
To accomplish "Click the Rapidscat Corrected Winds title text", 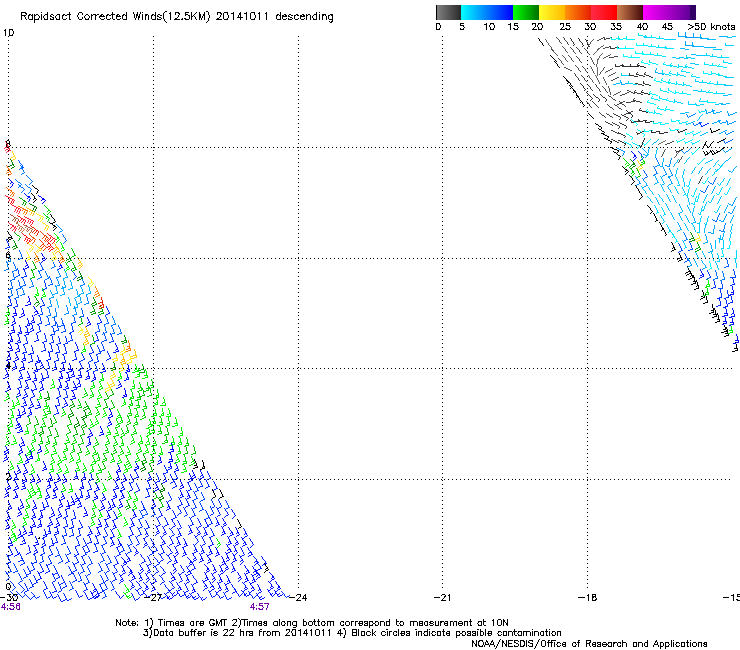I will [x=177, y=17].
